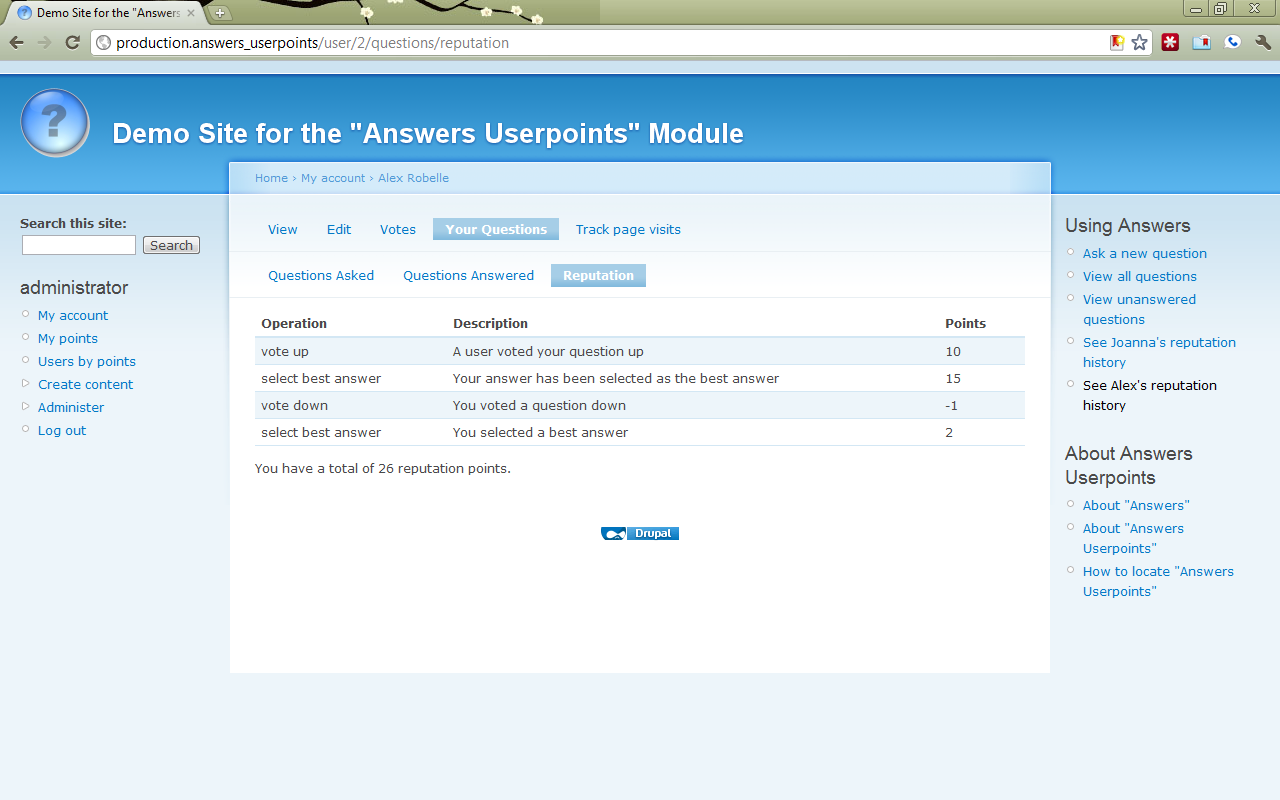Click the back navigation arrow
Screen dimensions: 1280x800
pos(16,43)
